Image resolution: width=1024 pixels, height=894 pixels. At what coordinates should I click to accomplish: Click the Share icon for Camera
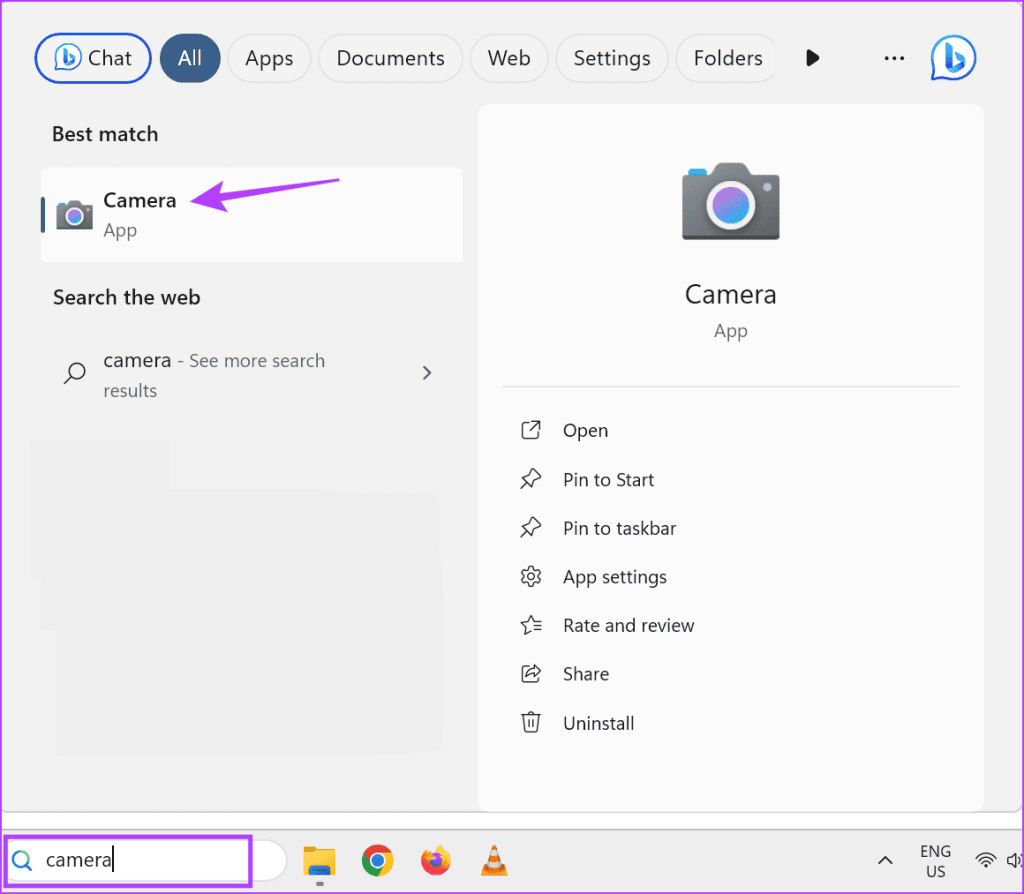[531, 673]
